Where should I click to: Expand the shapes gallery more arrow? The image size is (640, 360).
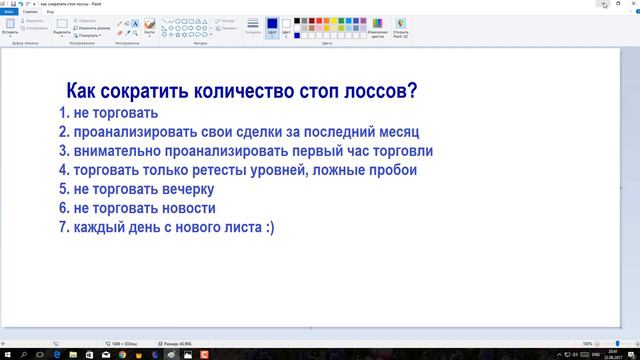point(211,35)
